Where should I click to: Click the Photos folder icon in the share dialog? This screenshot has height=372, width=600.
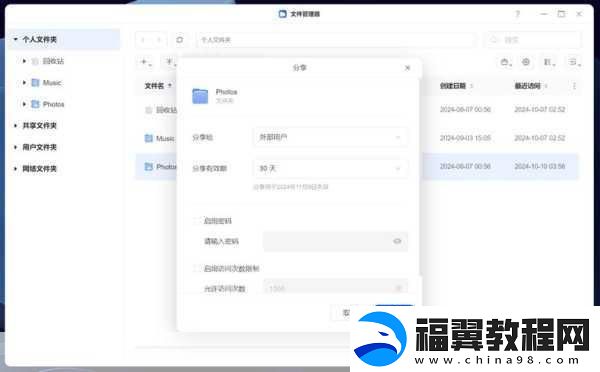click(x=200, y=96)
